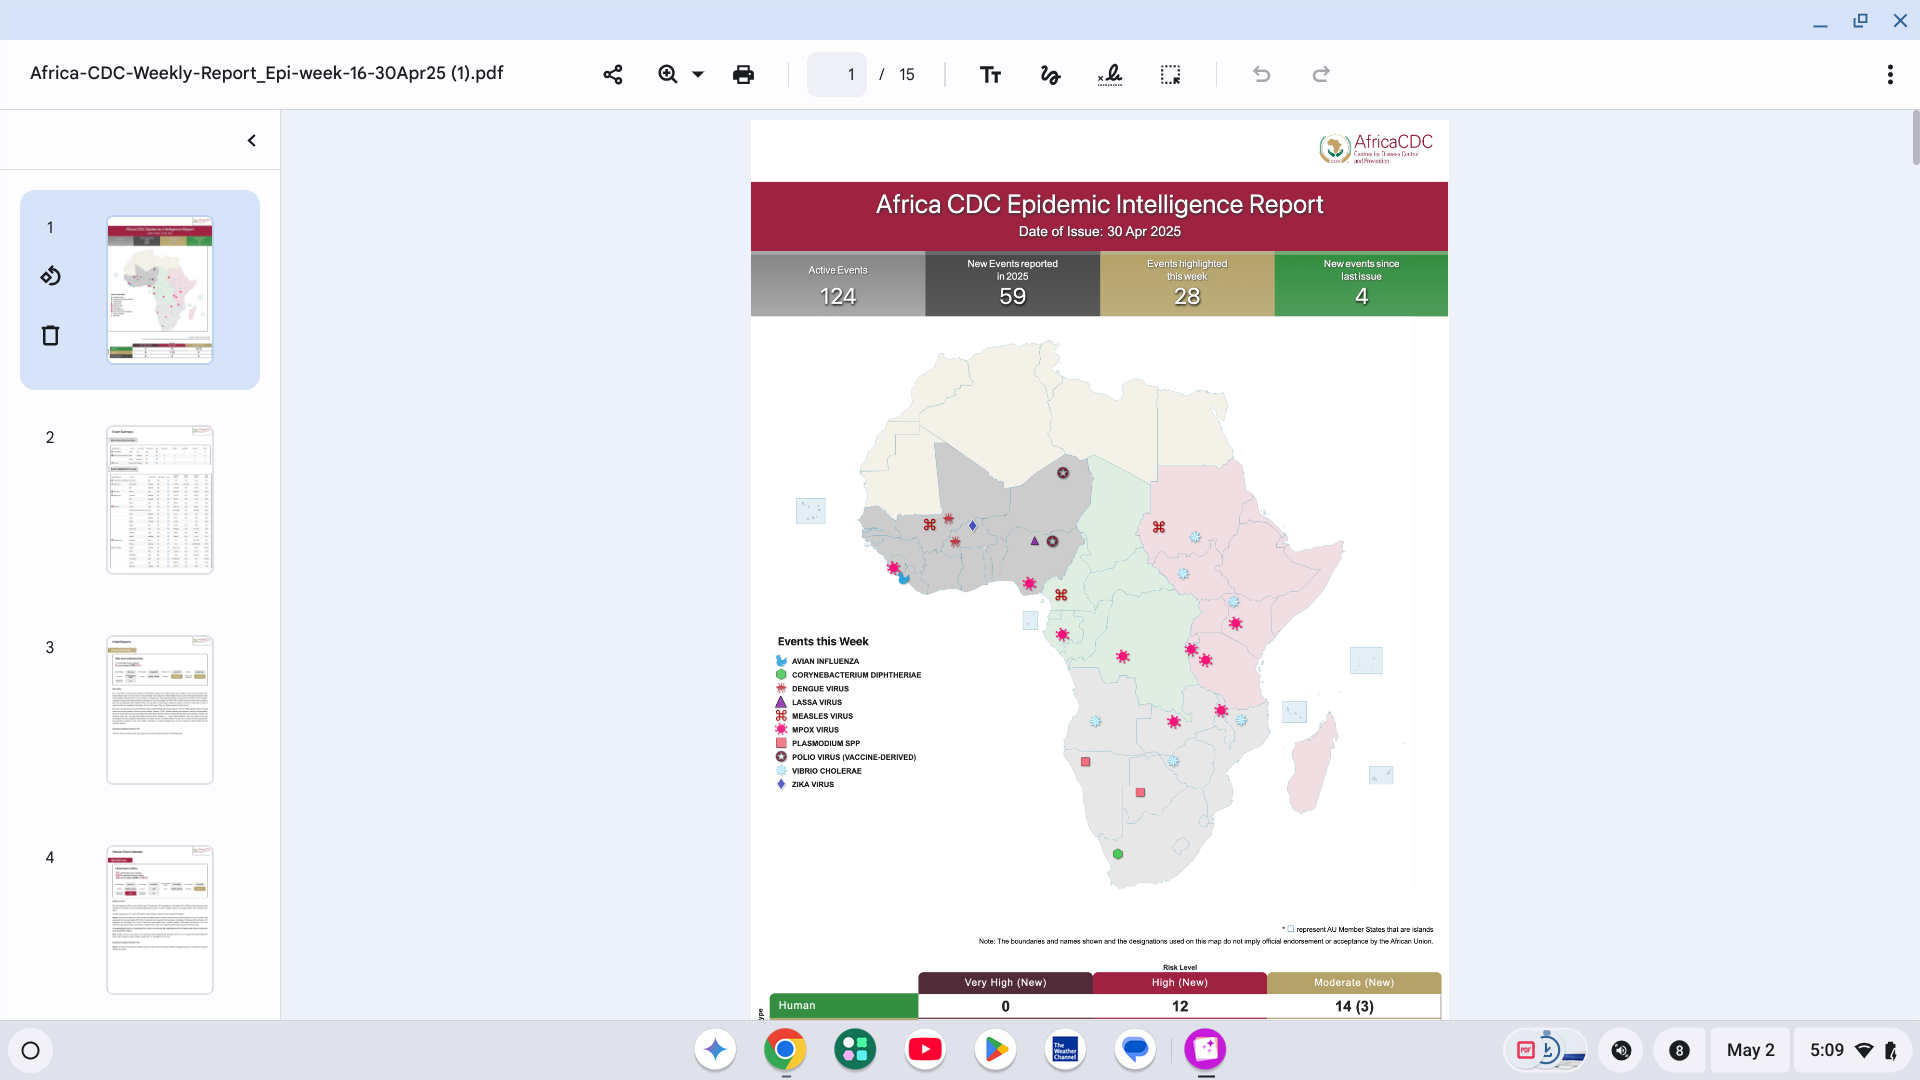Open the three-dot more options menu
Screen dimensions: 1920x1080
pos(1889,75)
